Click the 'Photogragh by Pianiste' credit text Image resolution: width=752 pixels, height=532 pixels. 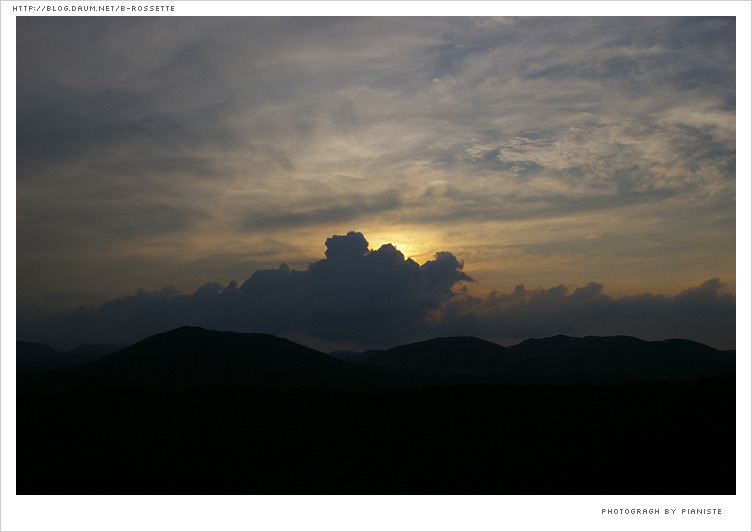point(661,511)
